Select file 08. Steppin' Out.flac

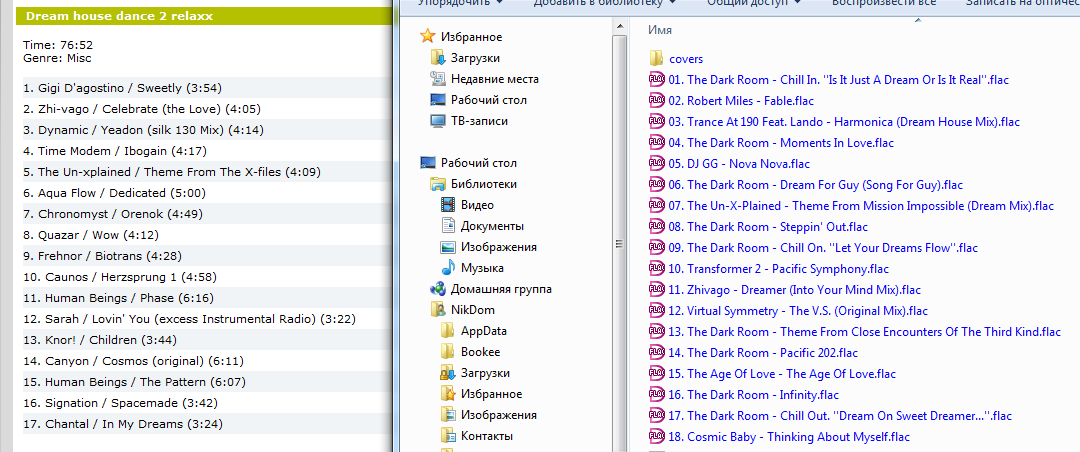tap(768, 227)
